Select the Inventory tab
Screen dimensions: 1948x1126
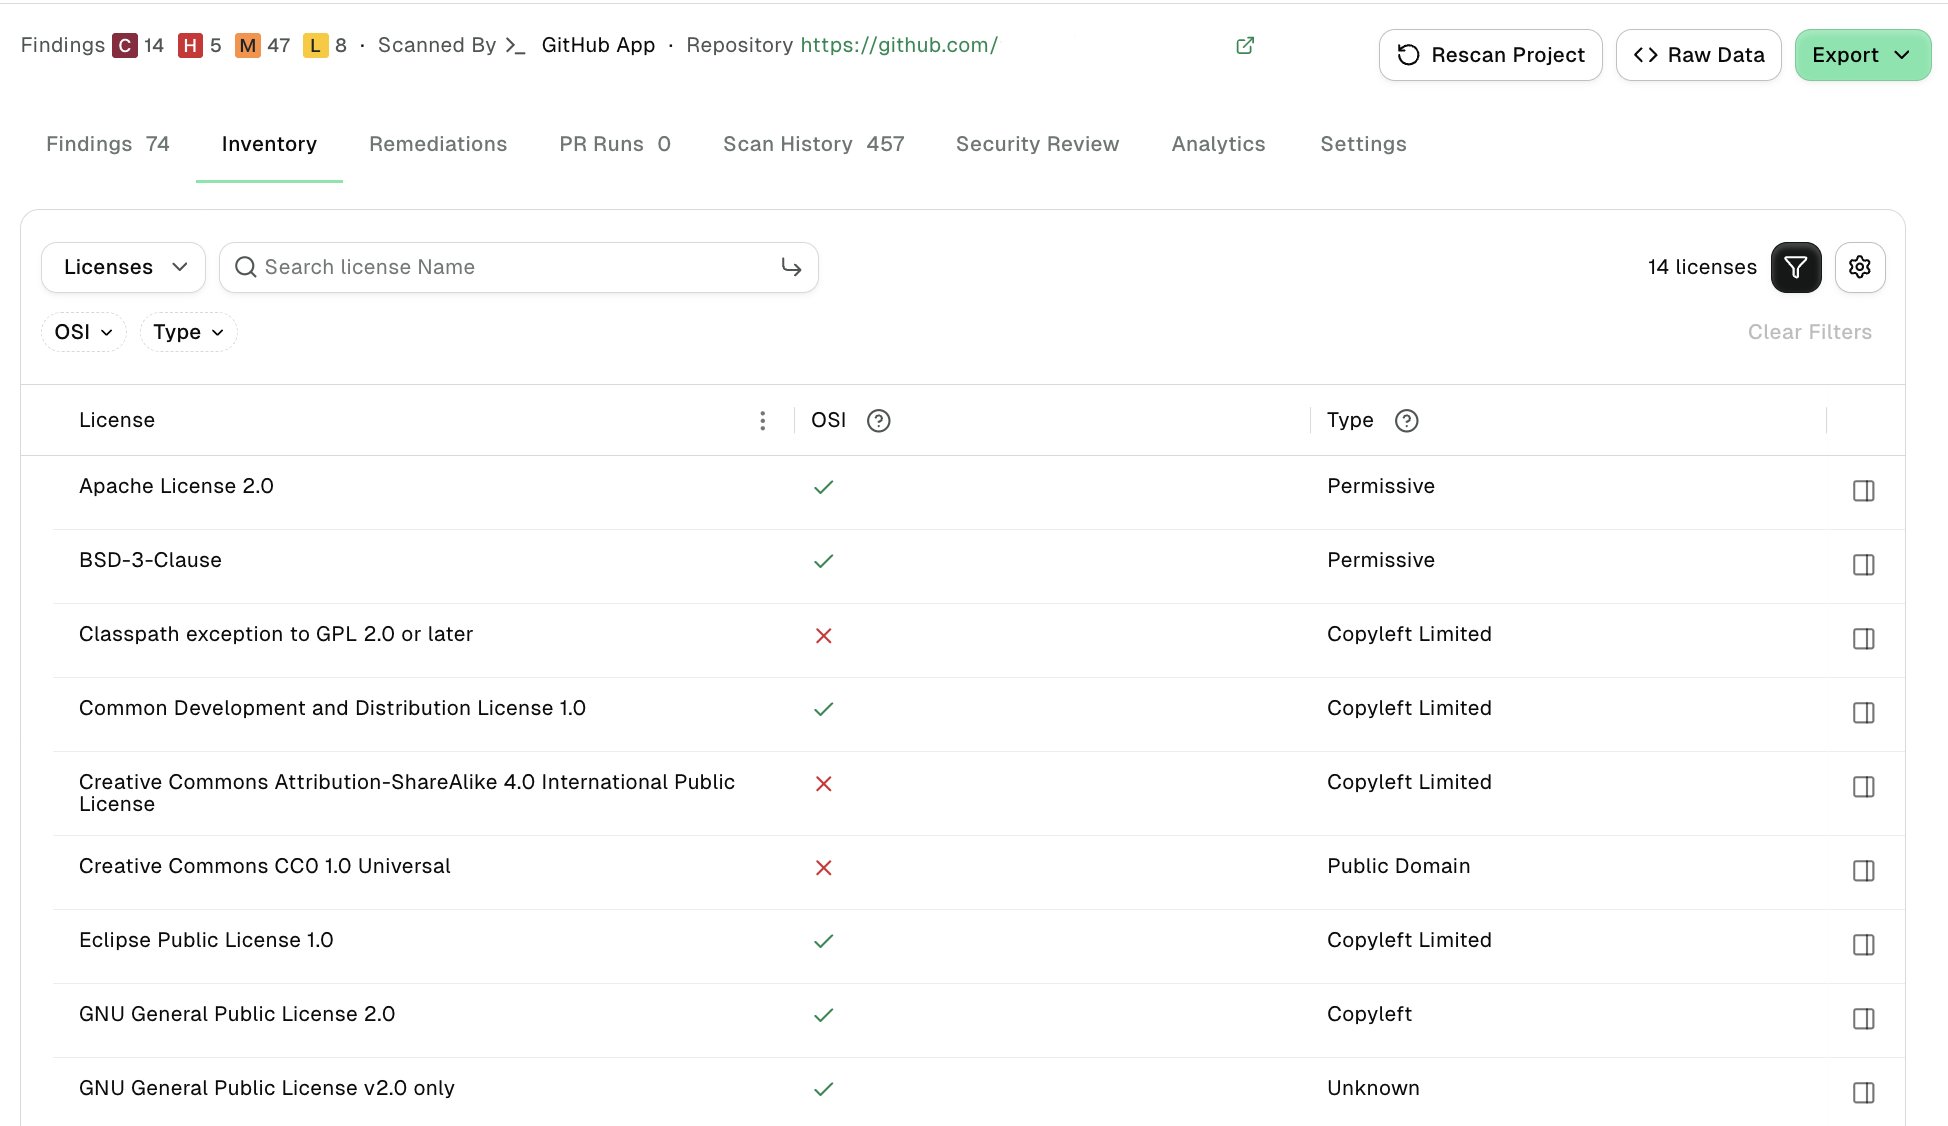click(x=269, y=144)
